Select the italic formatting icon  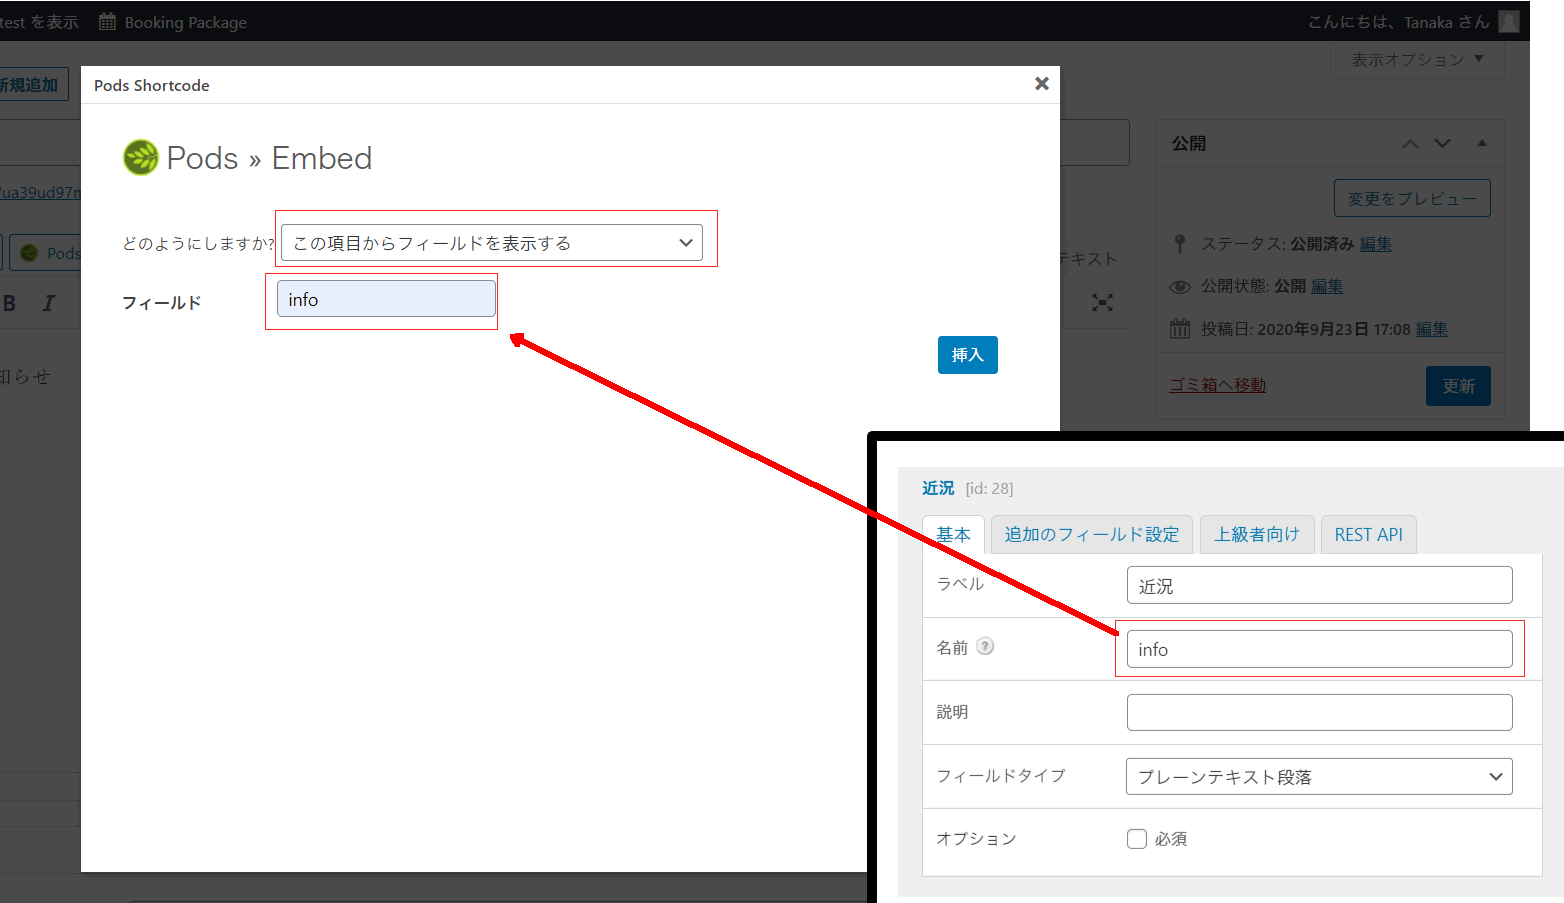[x=46, y=302]
